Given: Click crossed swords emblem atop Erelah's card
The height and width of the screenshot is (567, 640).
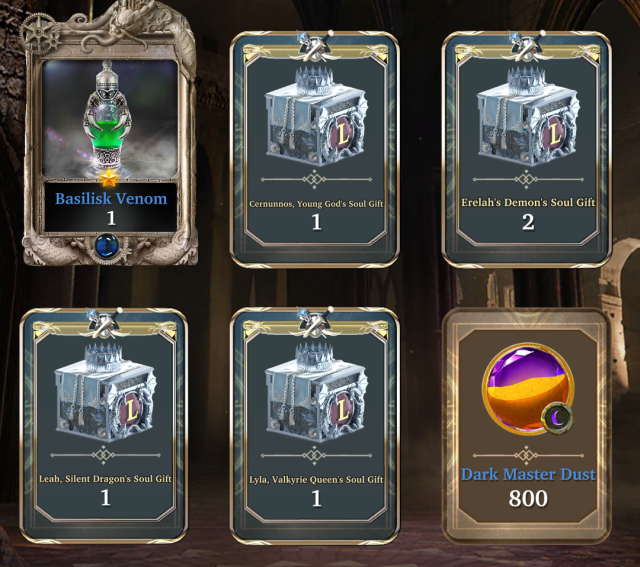Looking at the screenshot, I should (x=527, y=46).
